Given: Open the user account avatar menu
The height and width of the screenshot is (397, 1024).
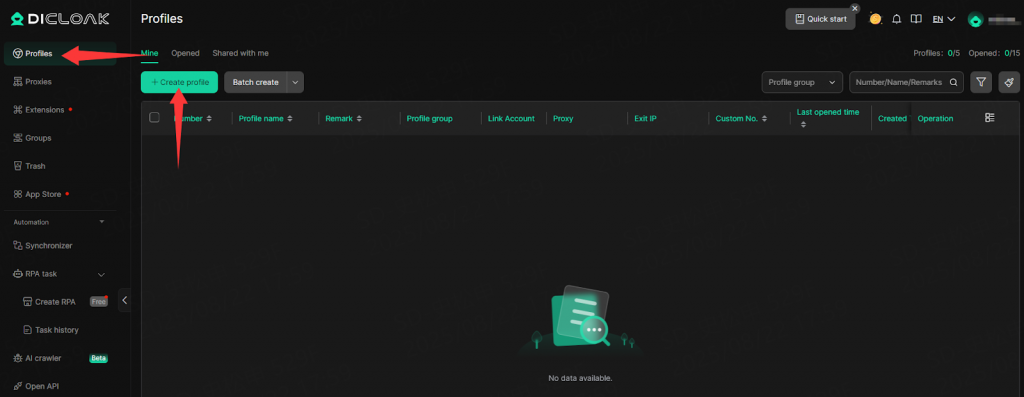Looking at the screenshot, I should click(x=975, y=20).
